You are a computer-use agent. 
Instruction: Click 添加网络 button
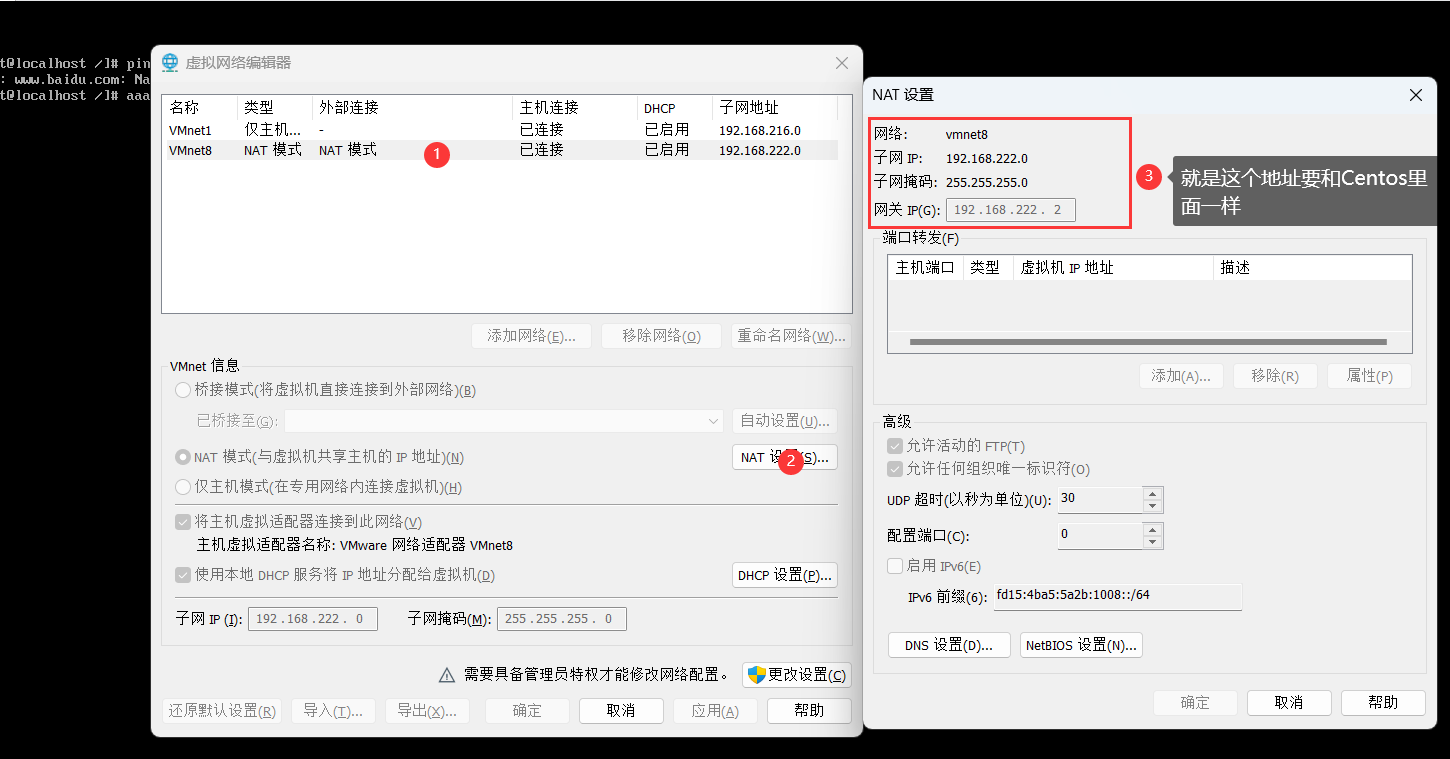click(x=531, y=336)
